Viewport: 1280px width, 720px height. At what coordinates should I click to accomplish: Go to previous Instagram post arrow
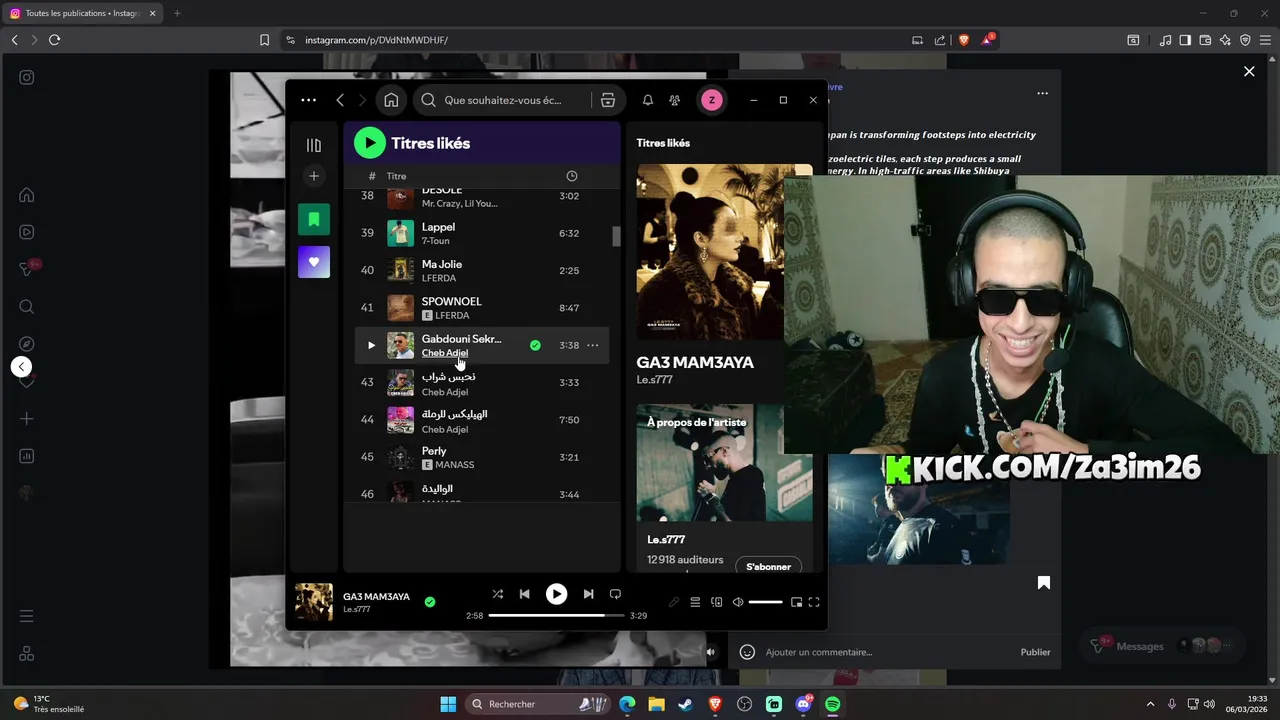[x=22, y=367]
